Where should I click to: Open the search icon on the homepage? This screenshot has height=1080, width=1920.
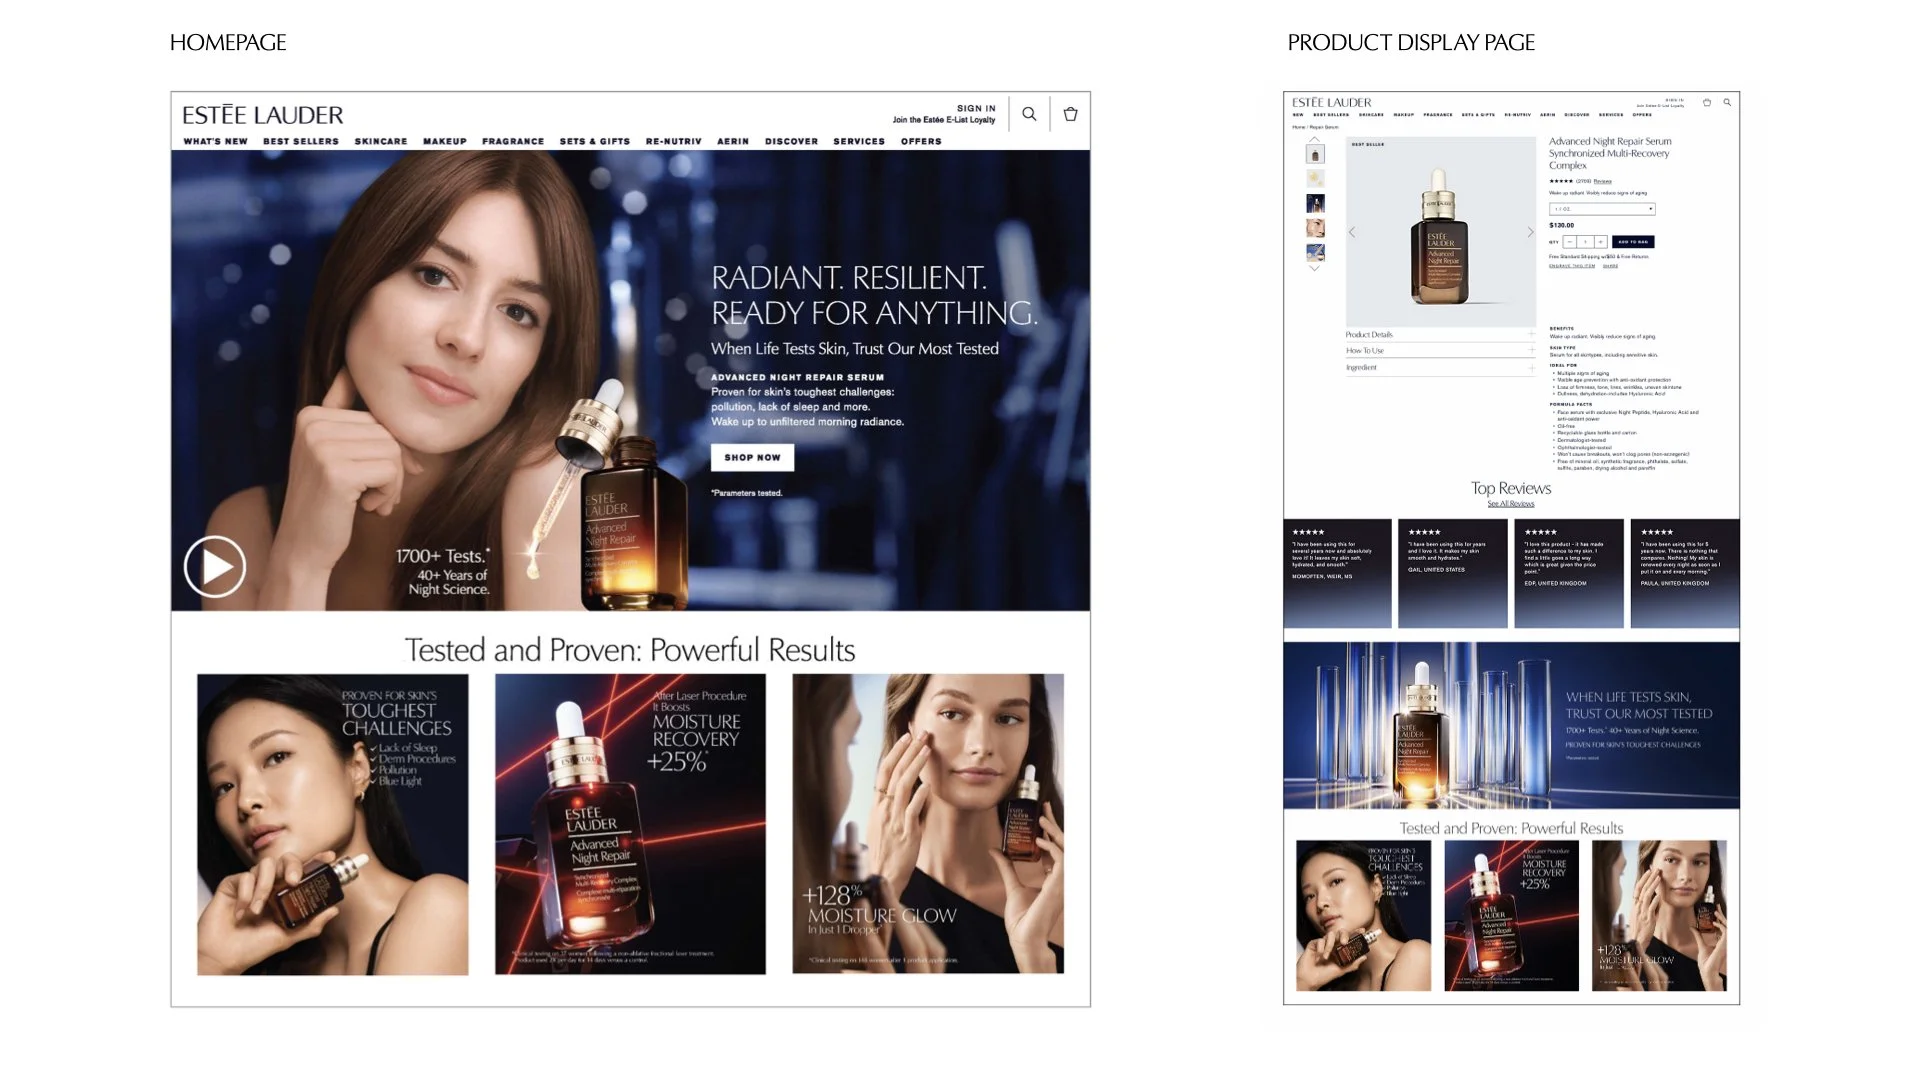1029,114
